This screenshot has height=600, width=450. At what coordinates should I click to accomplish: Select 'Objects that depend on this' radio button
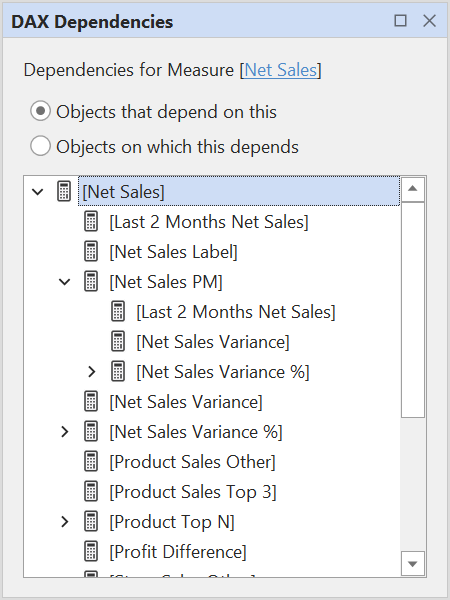tap(40, 111)
